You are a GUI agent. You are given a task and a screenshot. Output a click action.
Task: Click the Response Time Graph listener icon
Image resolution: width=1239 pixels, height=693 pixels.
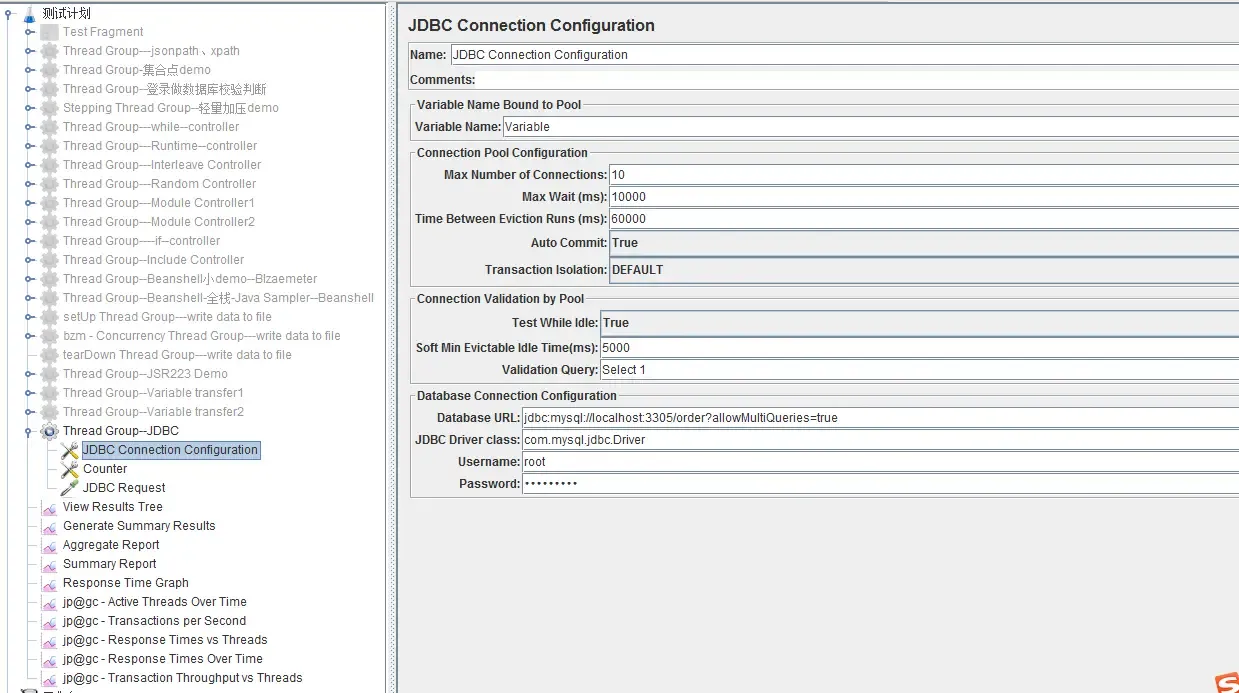(49, 584)
